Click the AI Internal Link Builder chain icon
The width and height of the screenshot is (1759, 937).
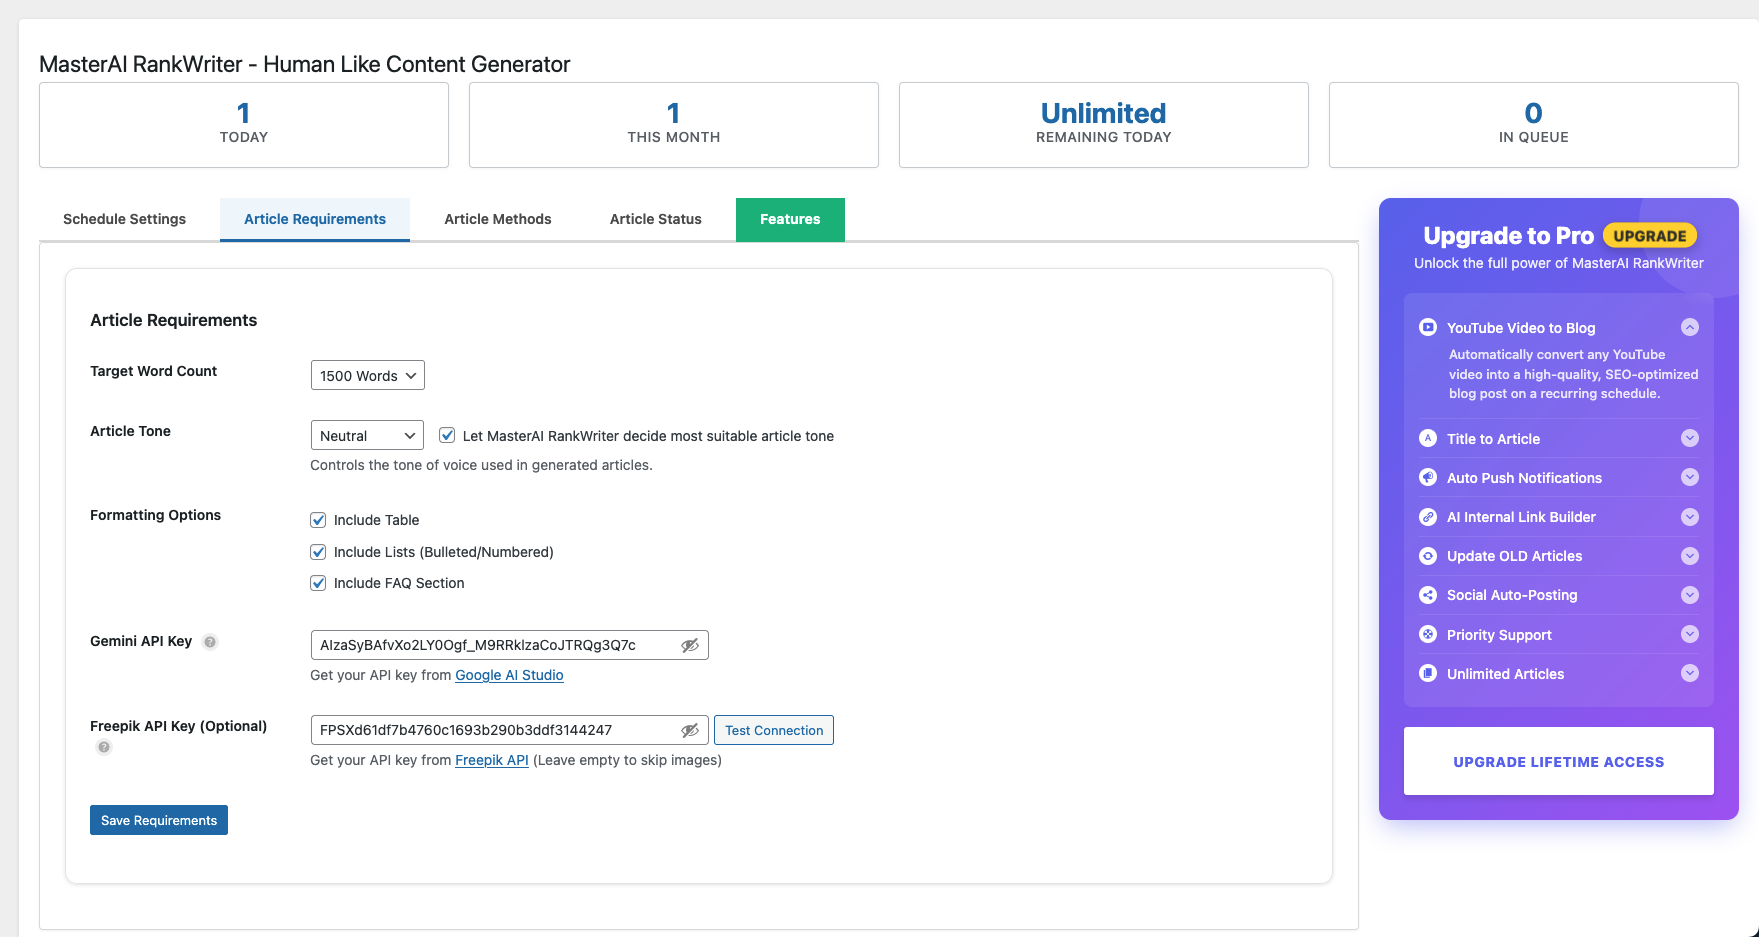[1428, 517]
